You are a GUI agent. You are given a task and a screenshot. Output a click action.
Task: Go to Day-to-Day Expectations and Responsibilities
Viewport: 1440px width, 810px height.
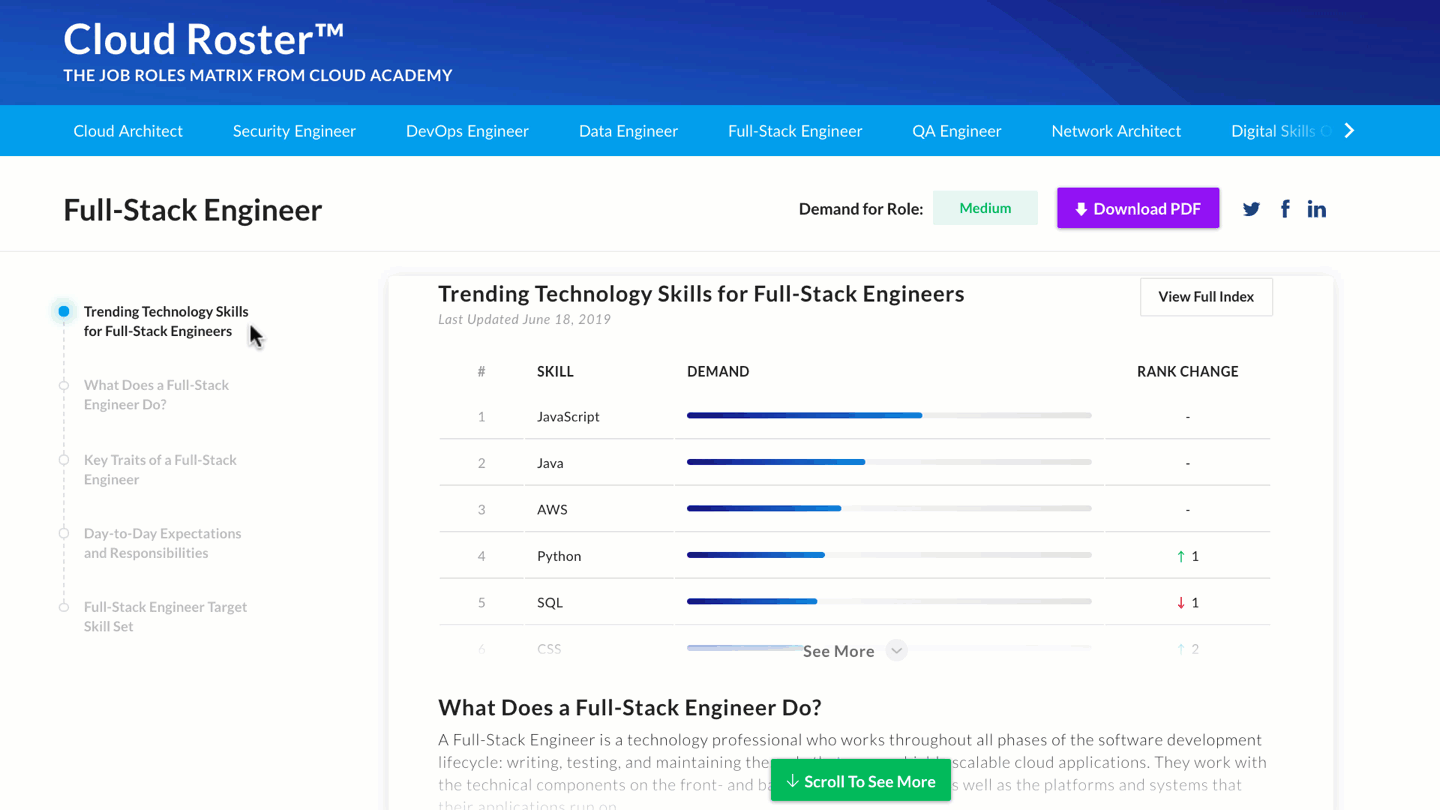coord(162,543)
